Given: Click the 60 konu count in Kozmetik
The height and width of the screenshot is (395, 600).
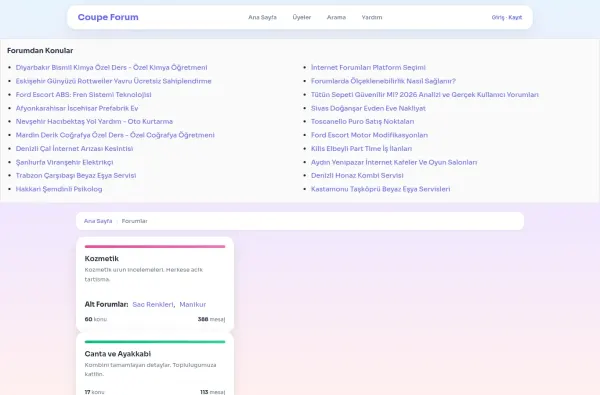Looking at the screenshot, I should tap(96, 319).
